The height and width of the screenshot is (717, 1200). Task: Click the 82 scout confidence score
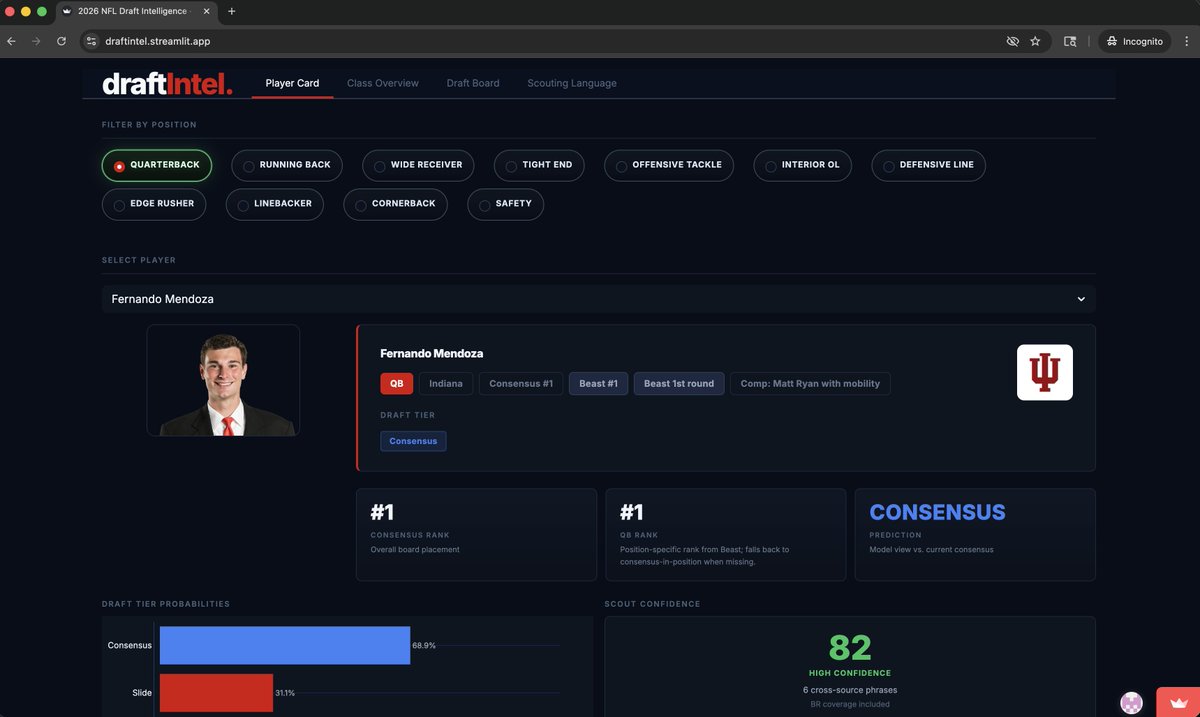pyautogui.click(x=850, y=648)
